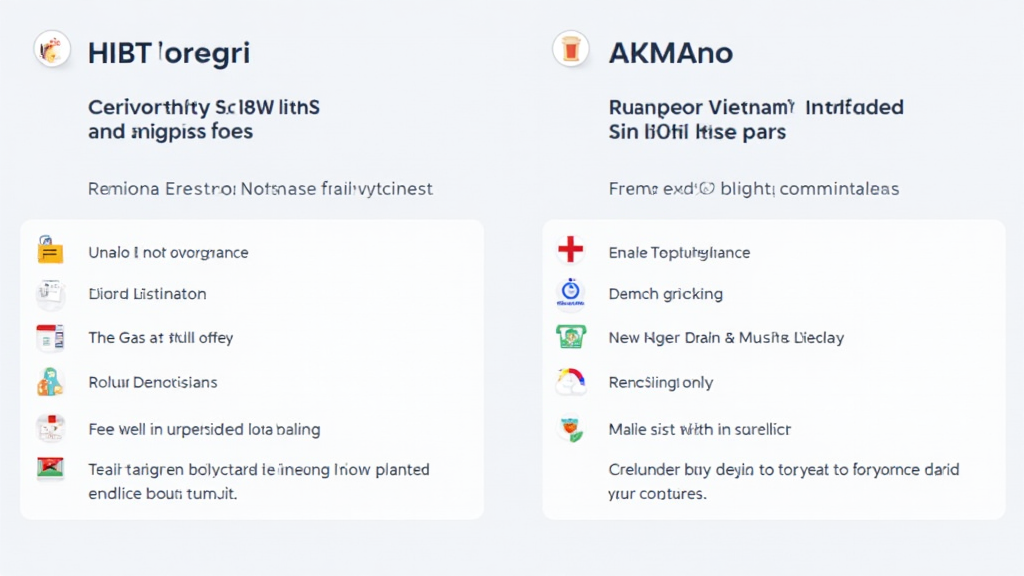Click the rainbow cloud icon beside Rencślingı only
The width and height of the screenshot is (1024, 576).
tap(570, 382)
